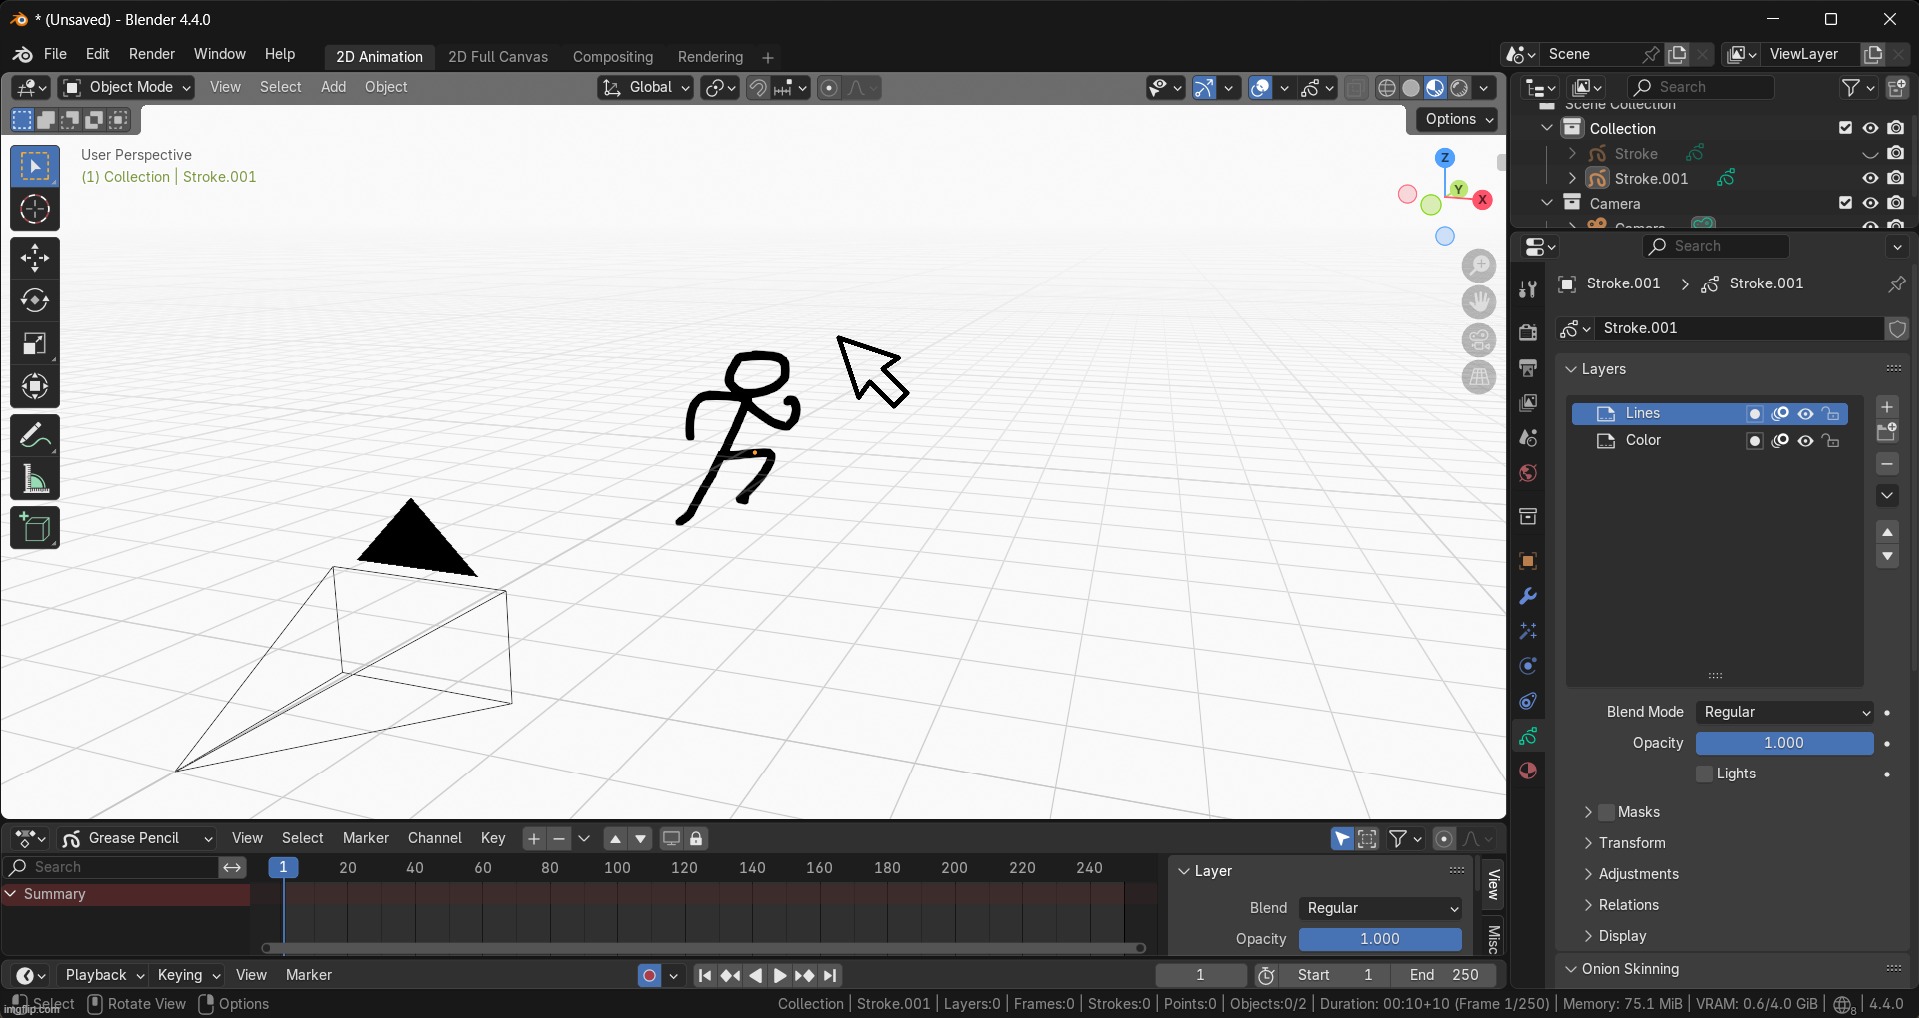
Task: Select the Cursor tool
Action: click(35, 209)
